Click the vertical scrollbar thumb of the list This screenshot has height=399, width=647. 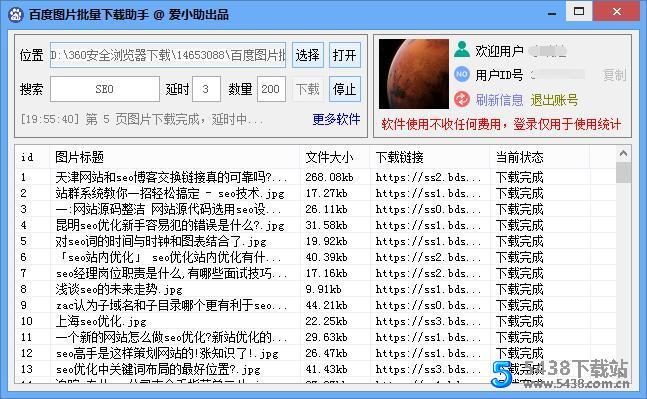[623, 172]
